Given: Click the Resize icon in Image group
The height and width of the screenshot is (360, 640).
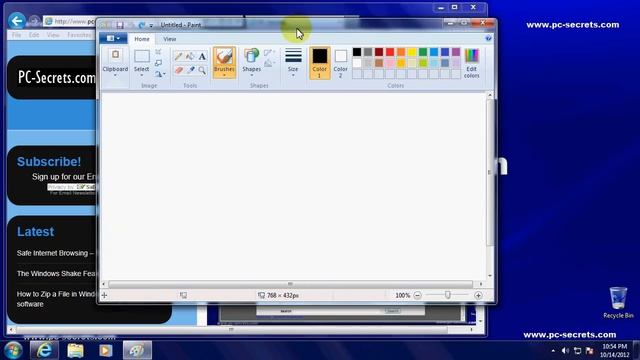Looking at the screenshot, I should [158, 63].
